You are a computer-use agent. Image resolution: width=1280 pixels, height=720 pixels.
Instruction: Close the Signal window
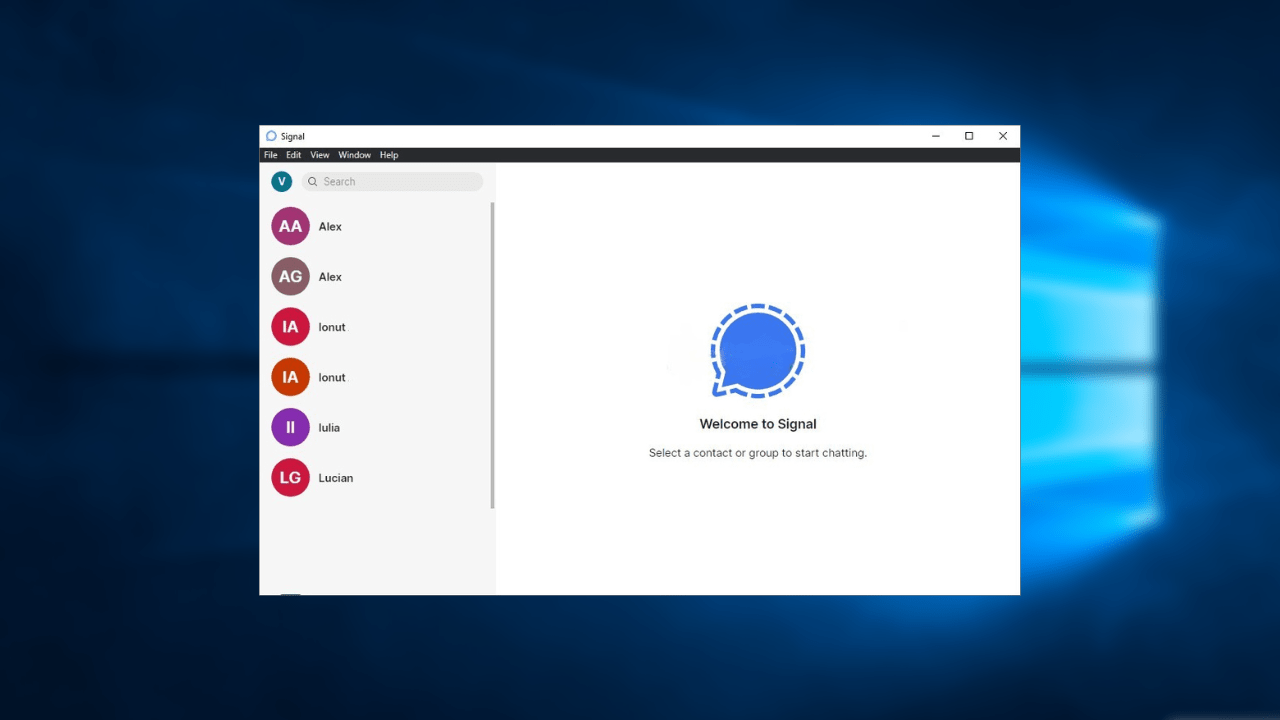[x=1003, y=136]
